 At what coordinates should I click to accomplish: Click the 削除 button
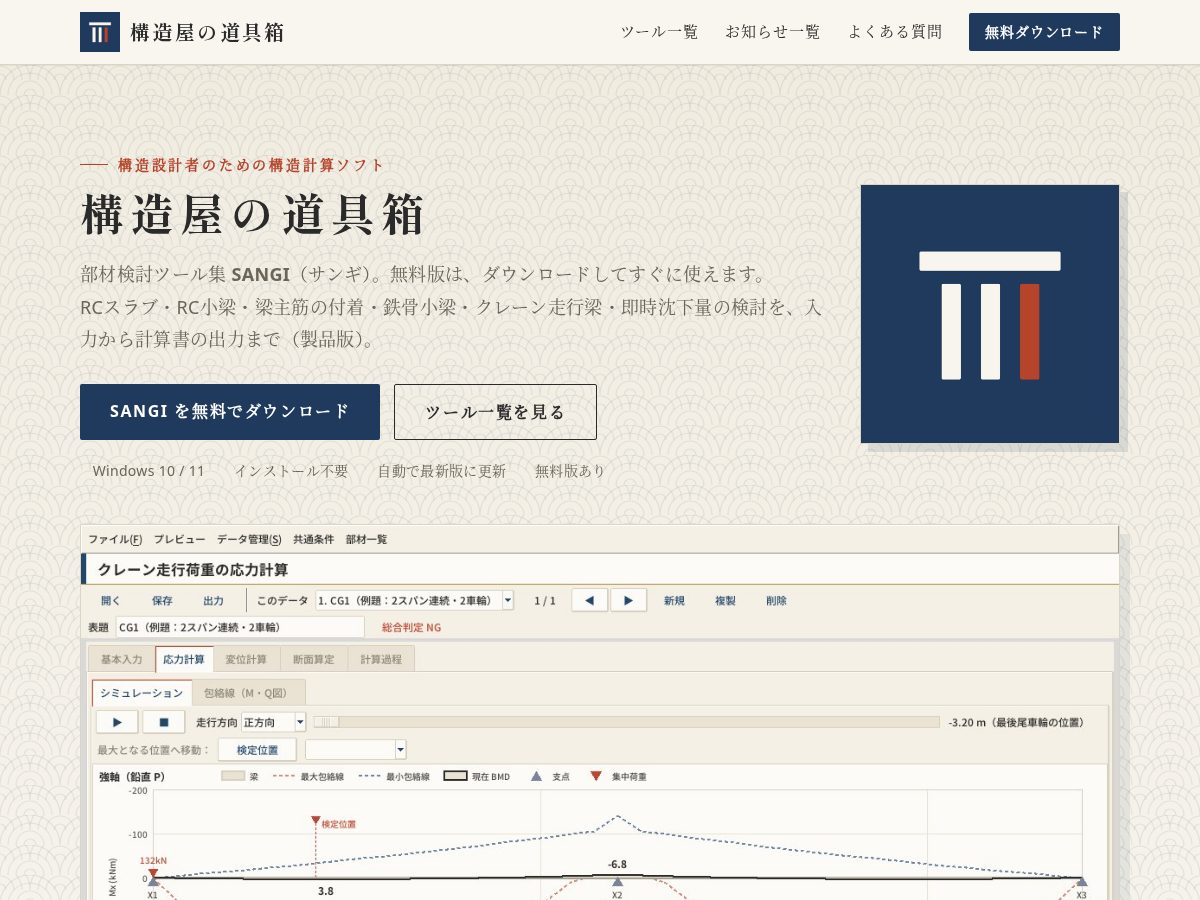(776, 601)
